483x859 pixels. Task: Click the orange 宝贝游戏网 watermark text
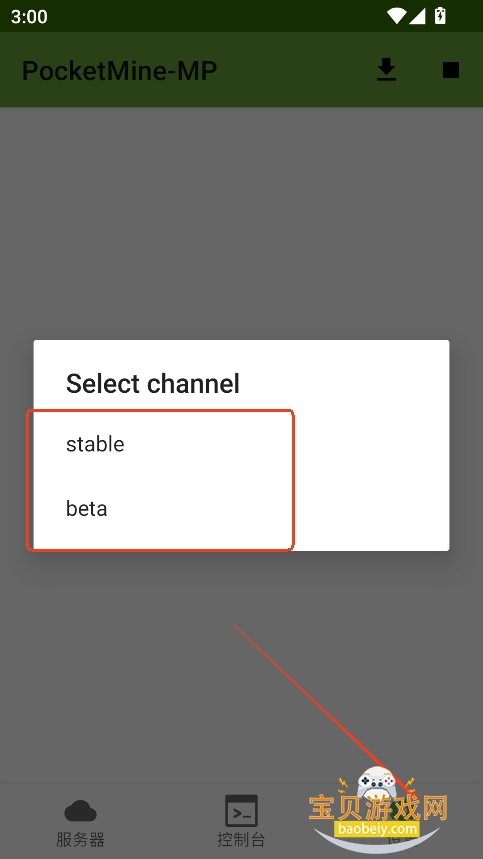pos(378,808)
